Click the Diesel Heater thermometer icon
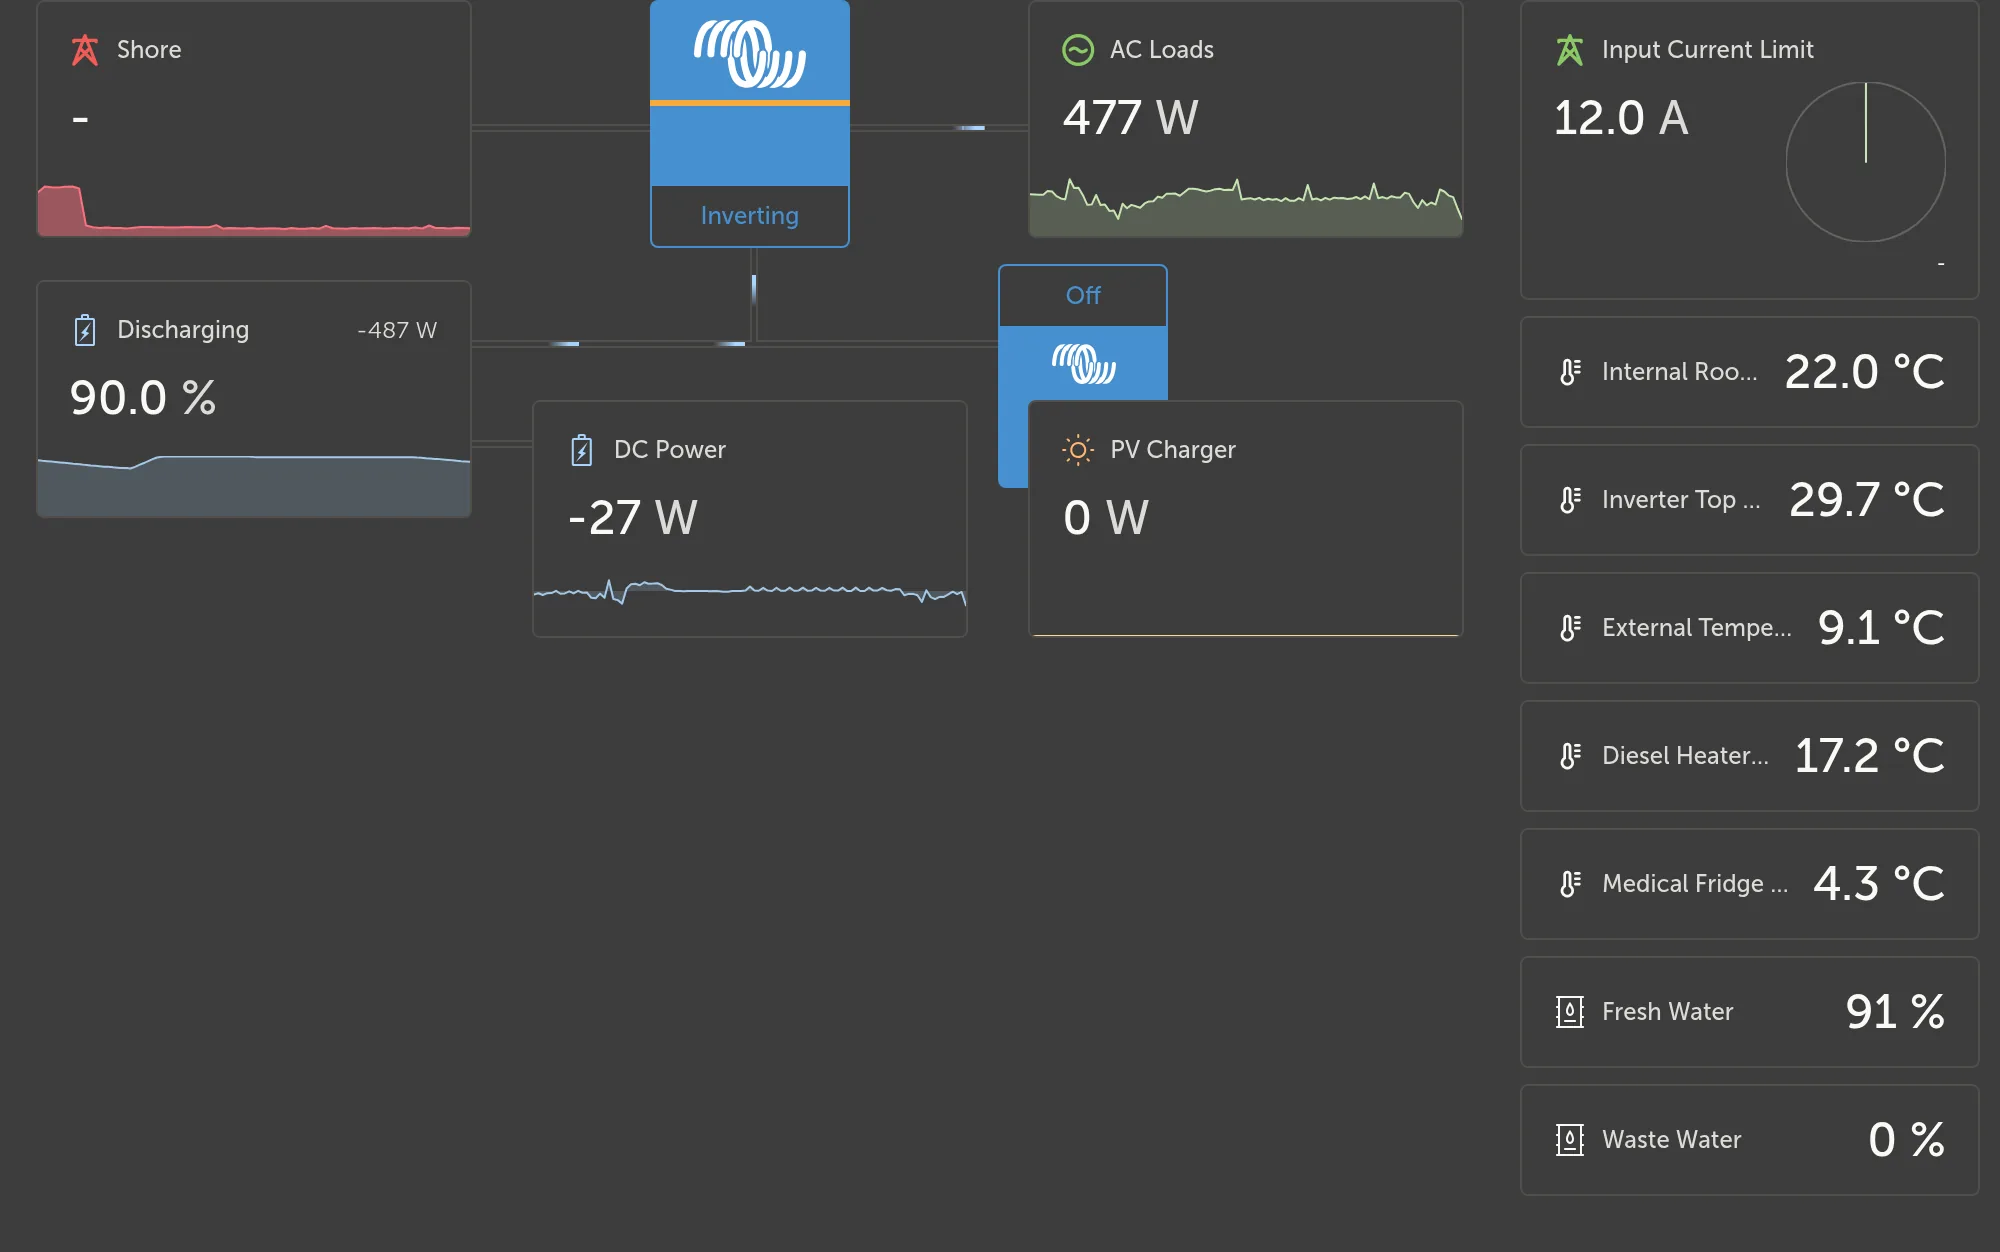 1570,756
